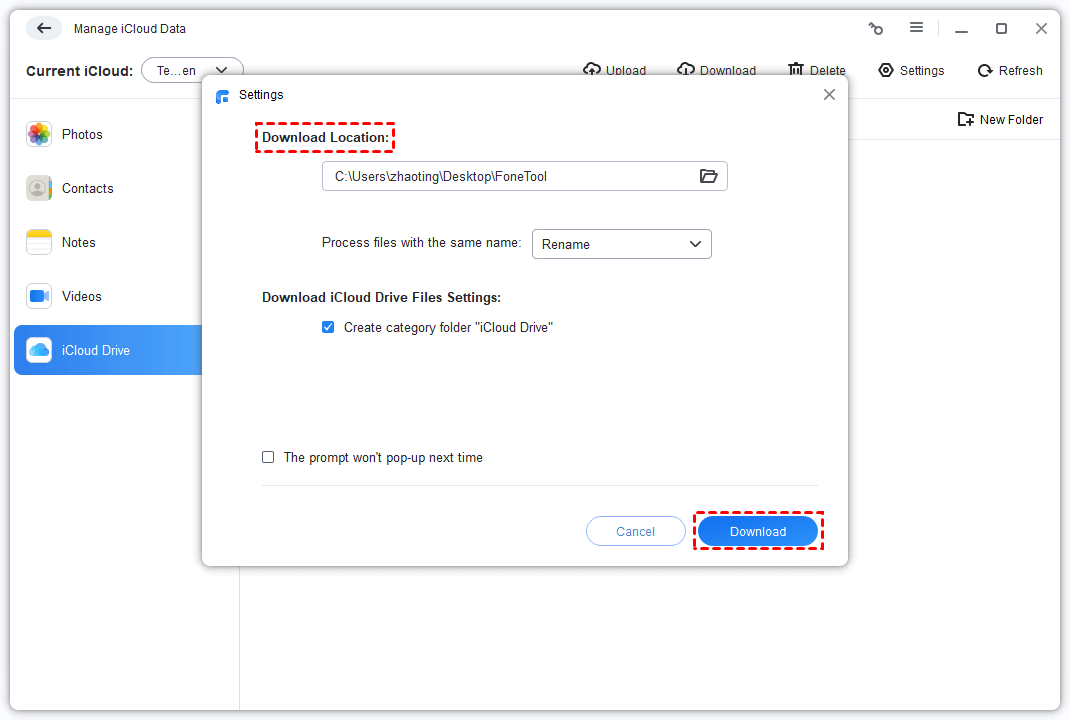Viewport: 1070px width, 720px height.
Task: Click the Contacts icon in sidebar
Action: (x=39, y=188)
